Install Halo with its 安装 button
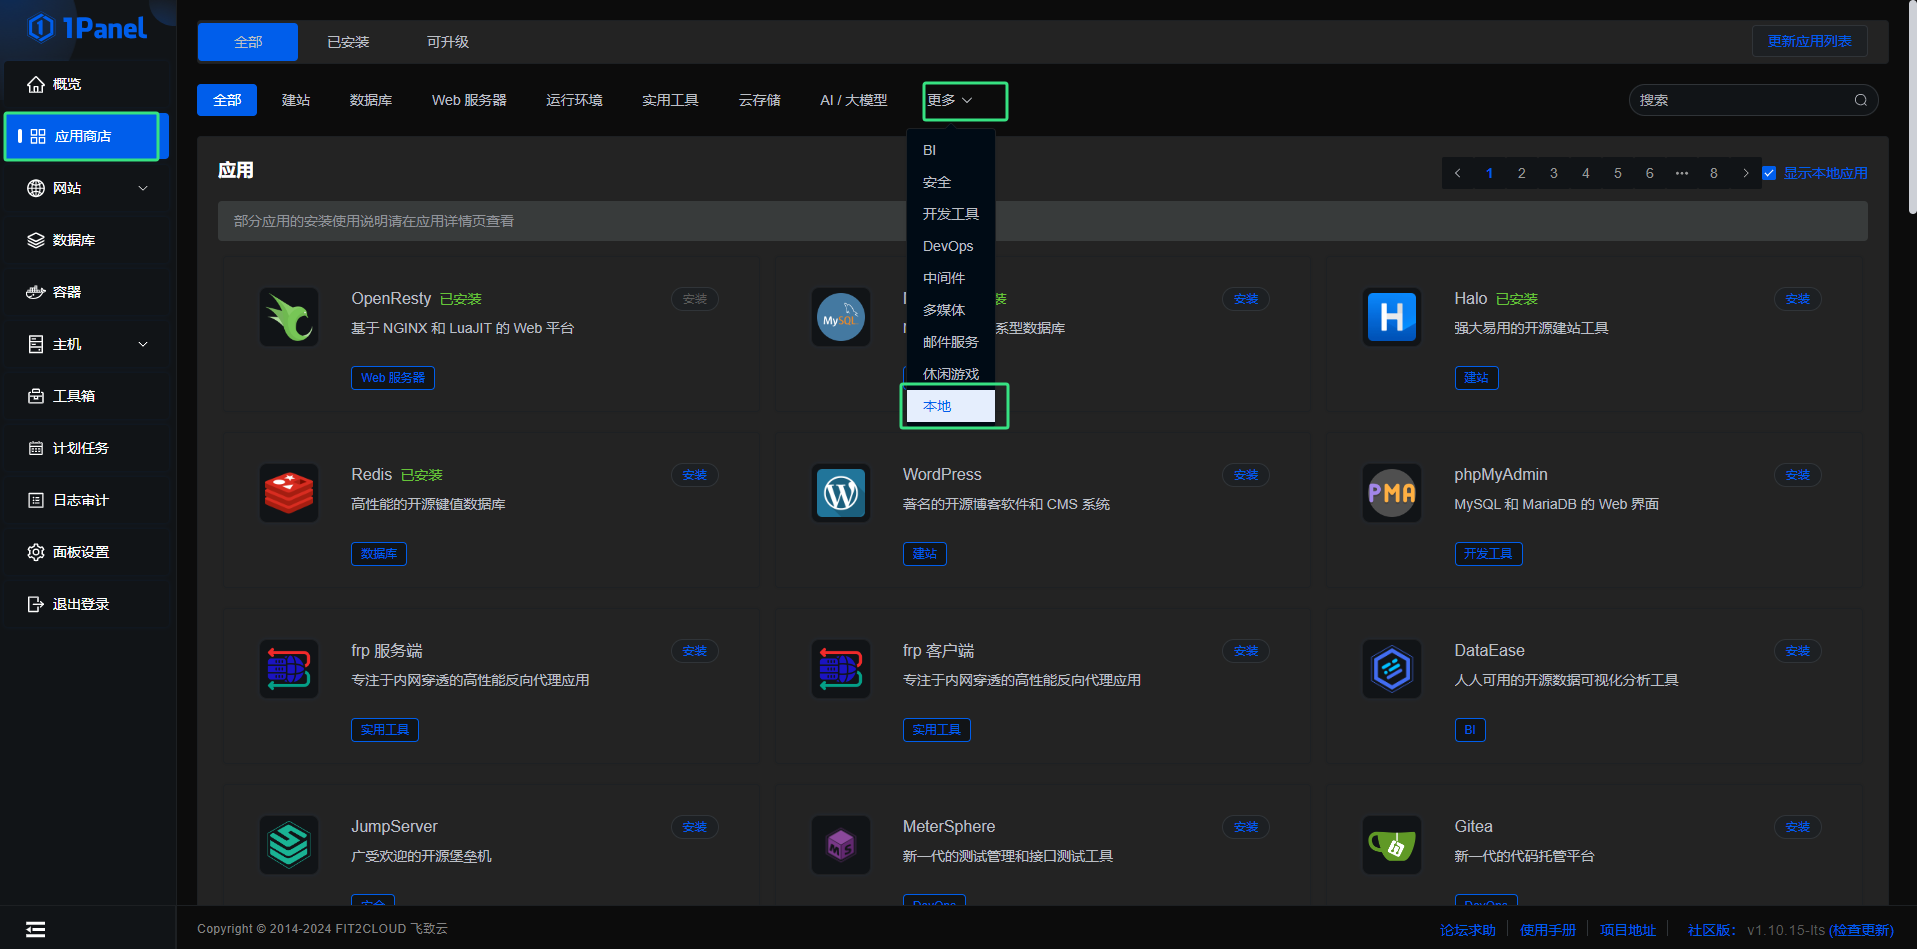 tap(1797, 299)
